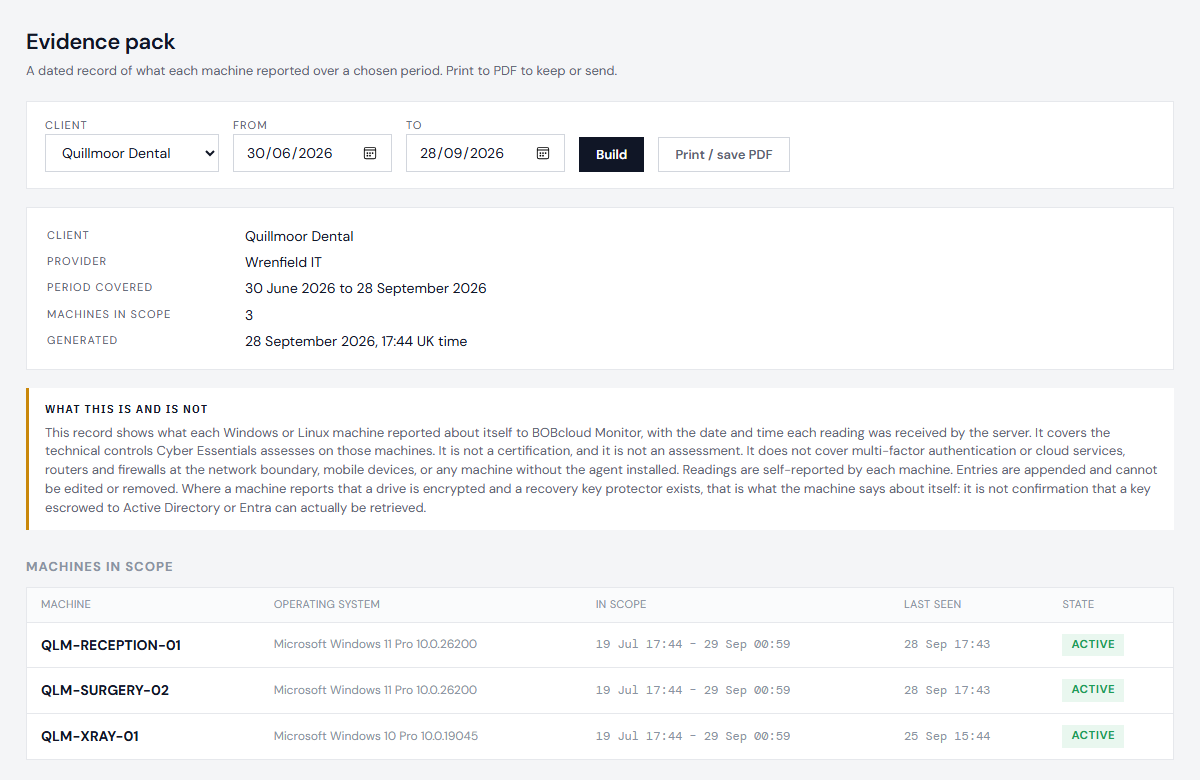Click the What this is and is not heading
The width and height of the screenshot is (1200, 780).
pos(126,410)
